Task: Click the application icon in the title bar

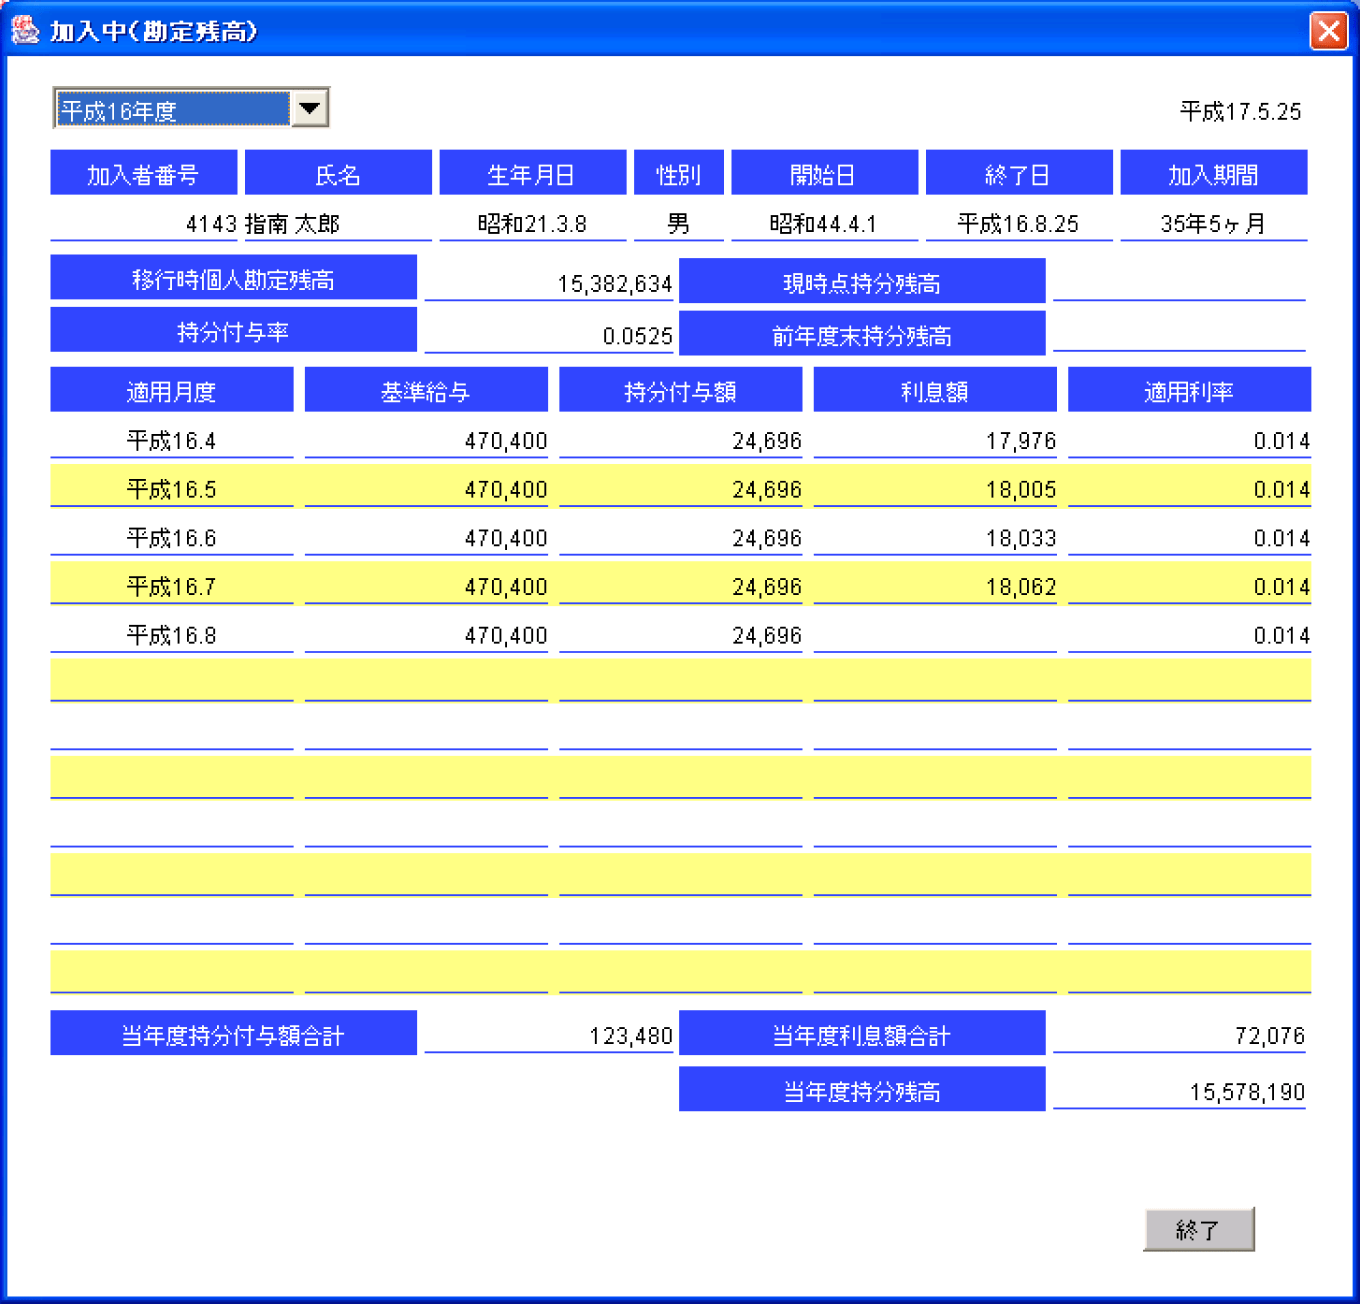Action: tap(25, 30)
